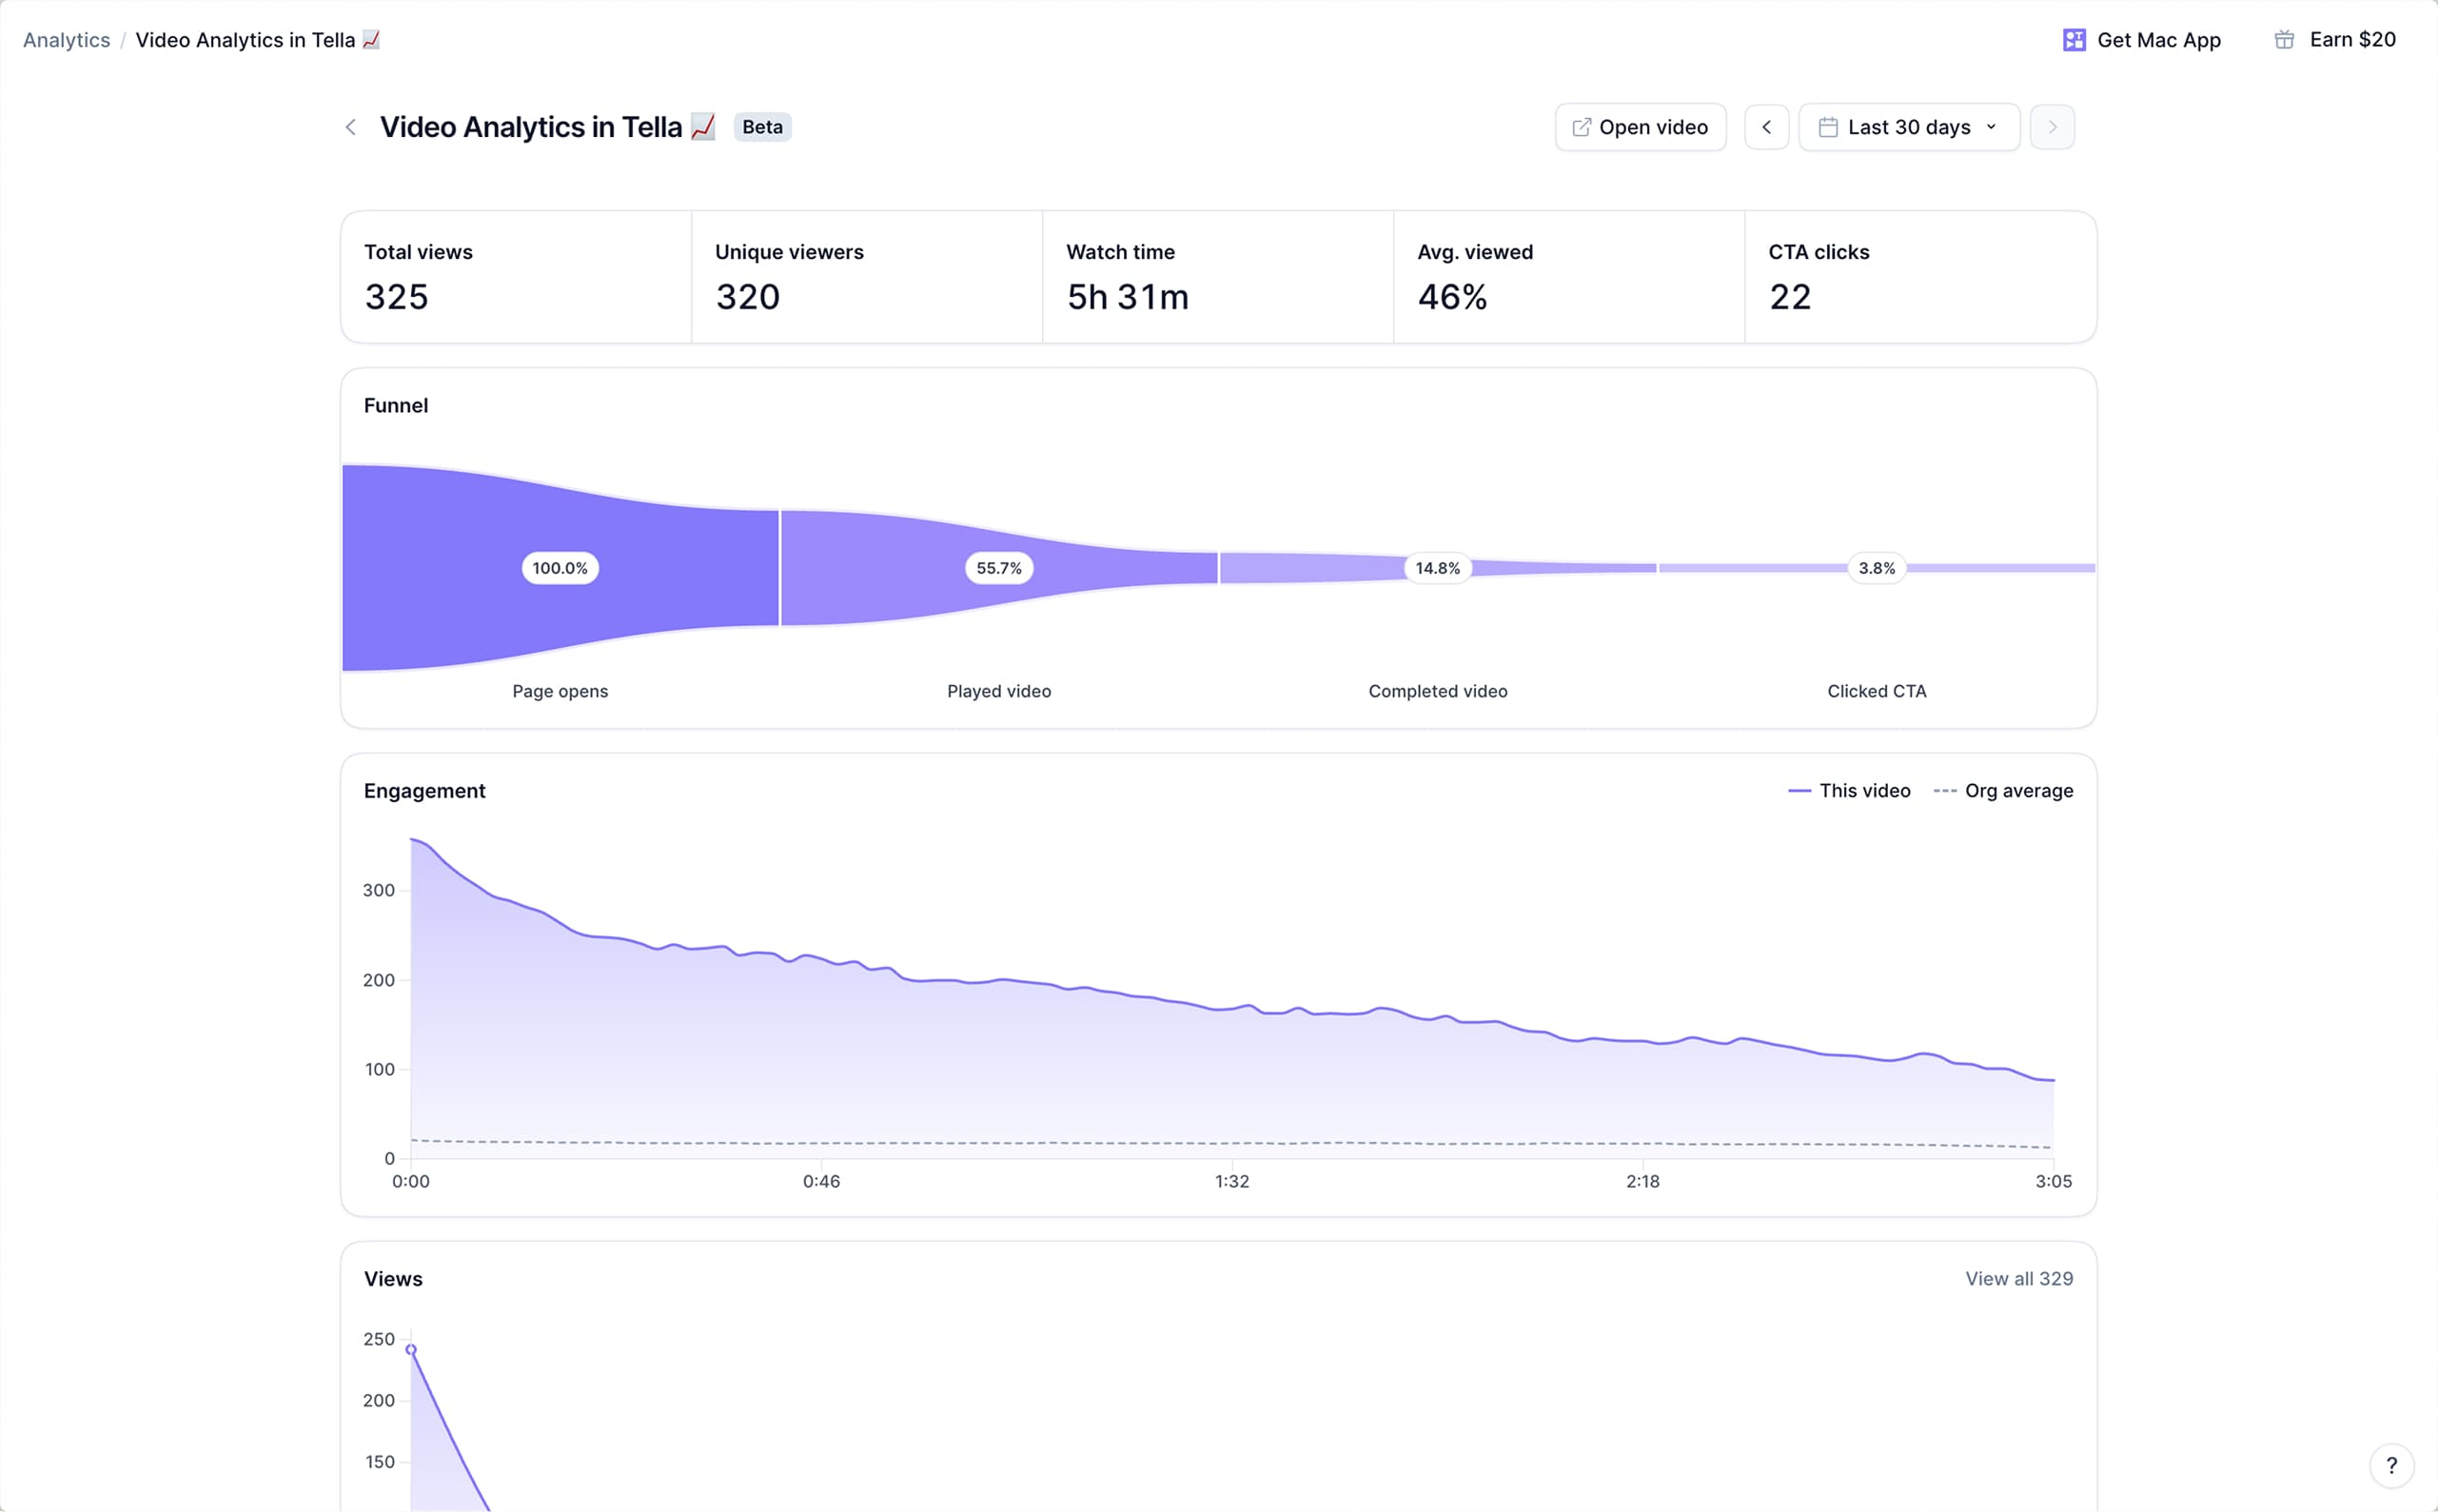The width and height of the screenshot is (2438, 1512).
Task: Select the Total views stat card
Action: coord(516,277)
